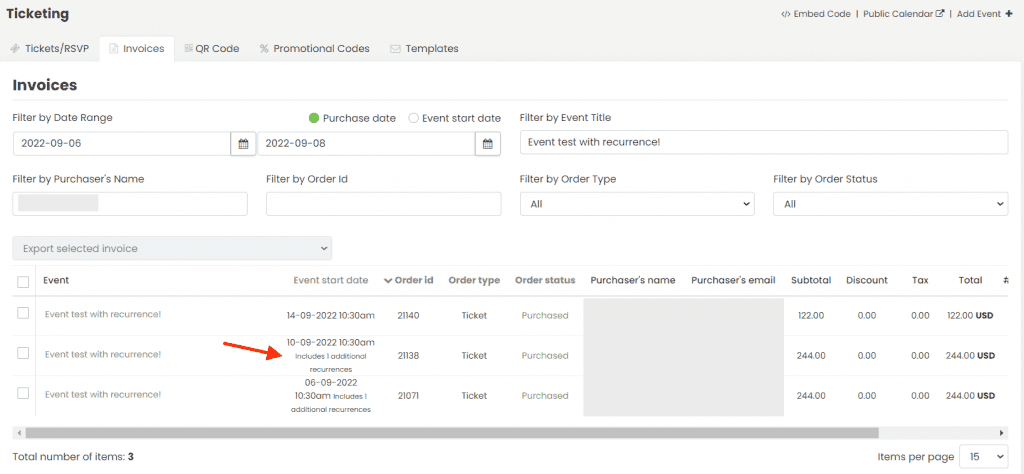Sort by the Event column header

tap(56, 280)
